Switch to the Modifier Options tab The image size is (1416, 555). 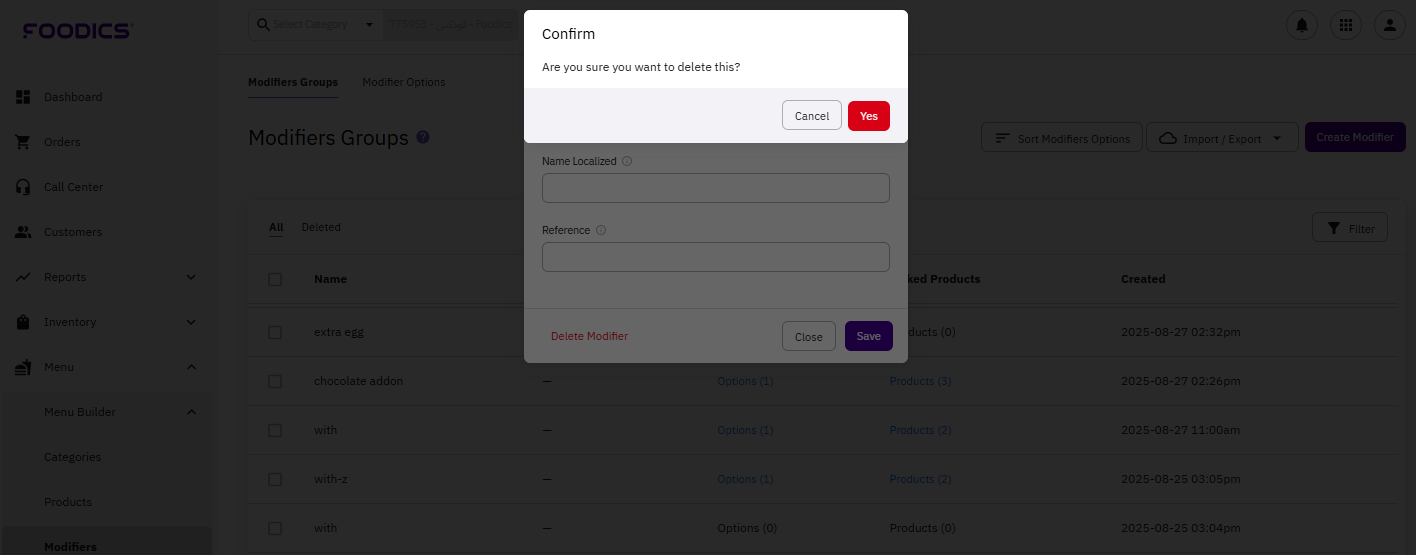click(x=404, y=82)
